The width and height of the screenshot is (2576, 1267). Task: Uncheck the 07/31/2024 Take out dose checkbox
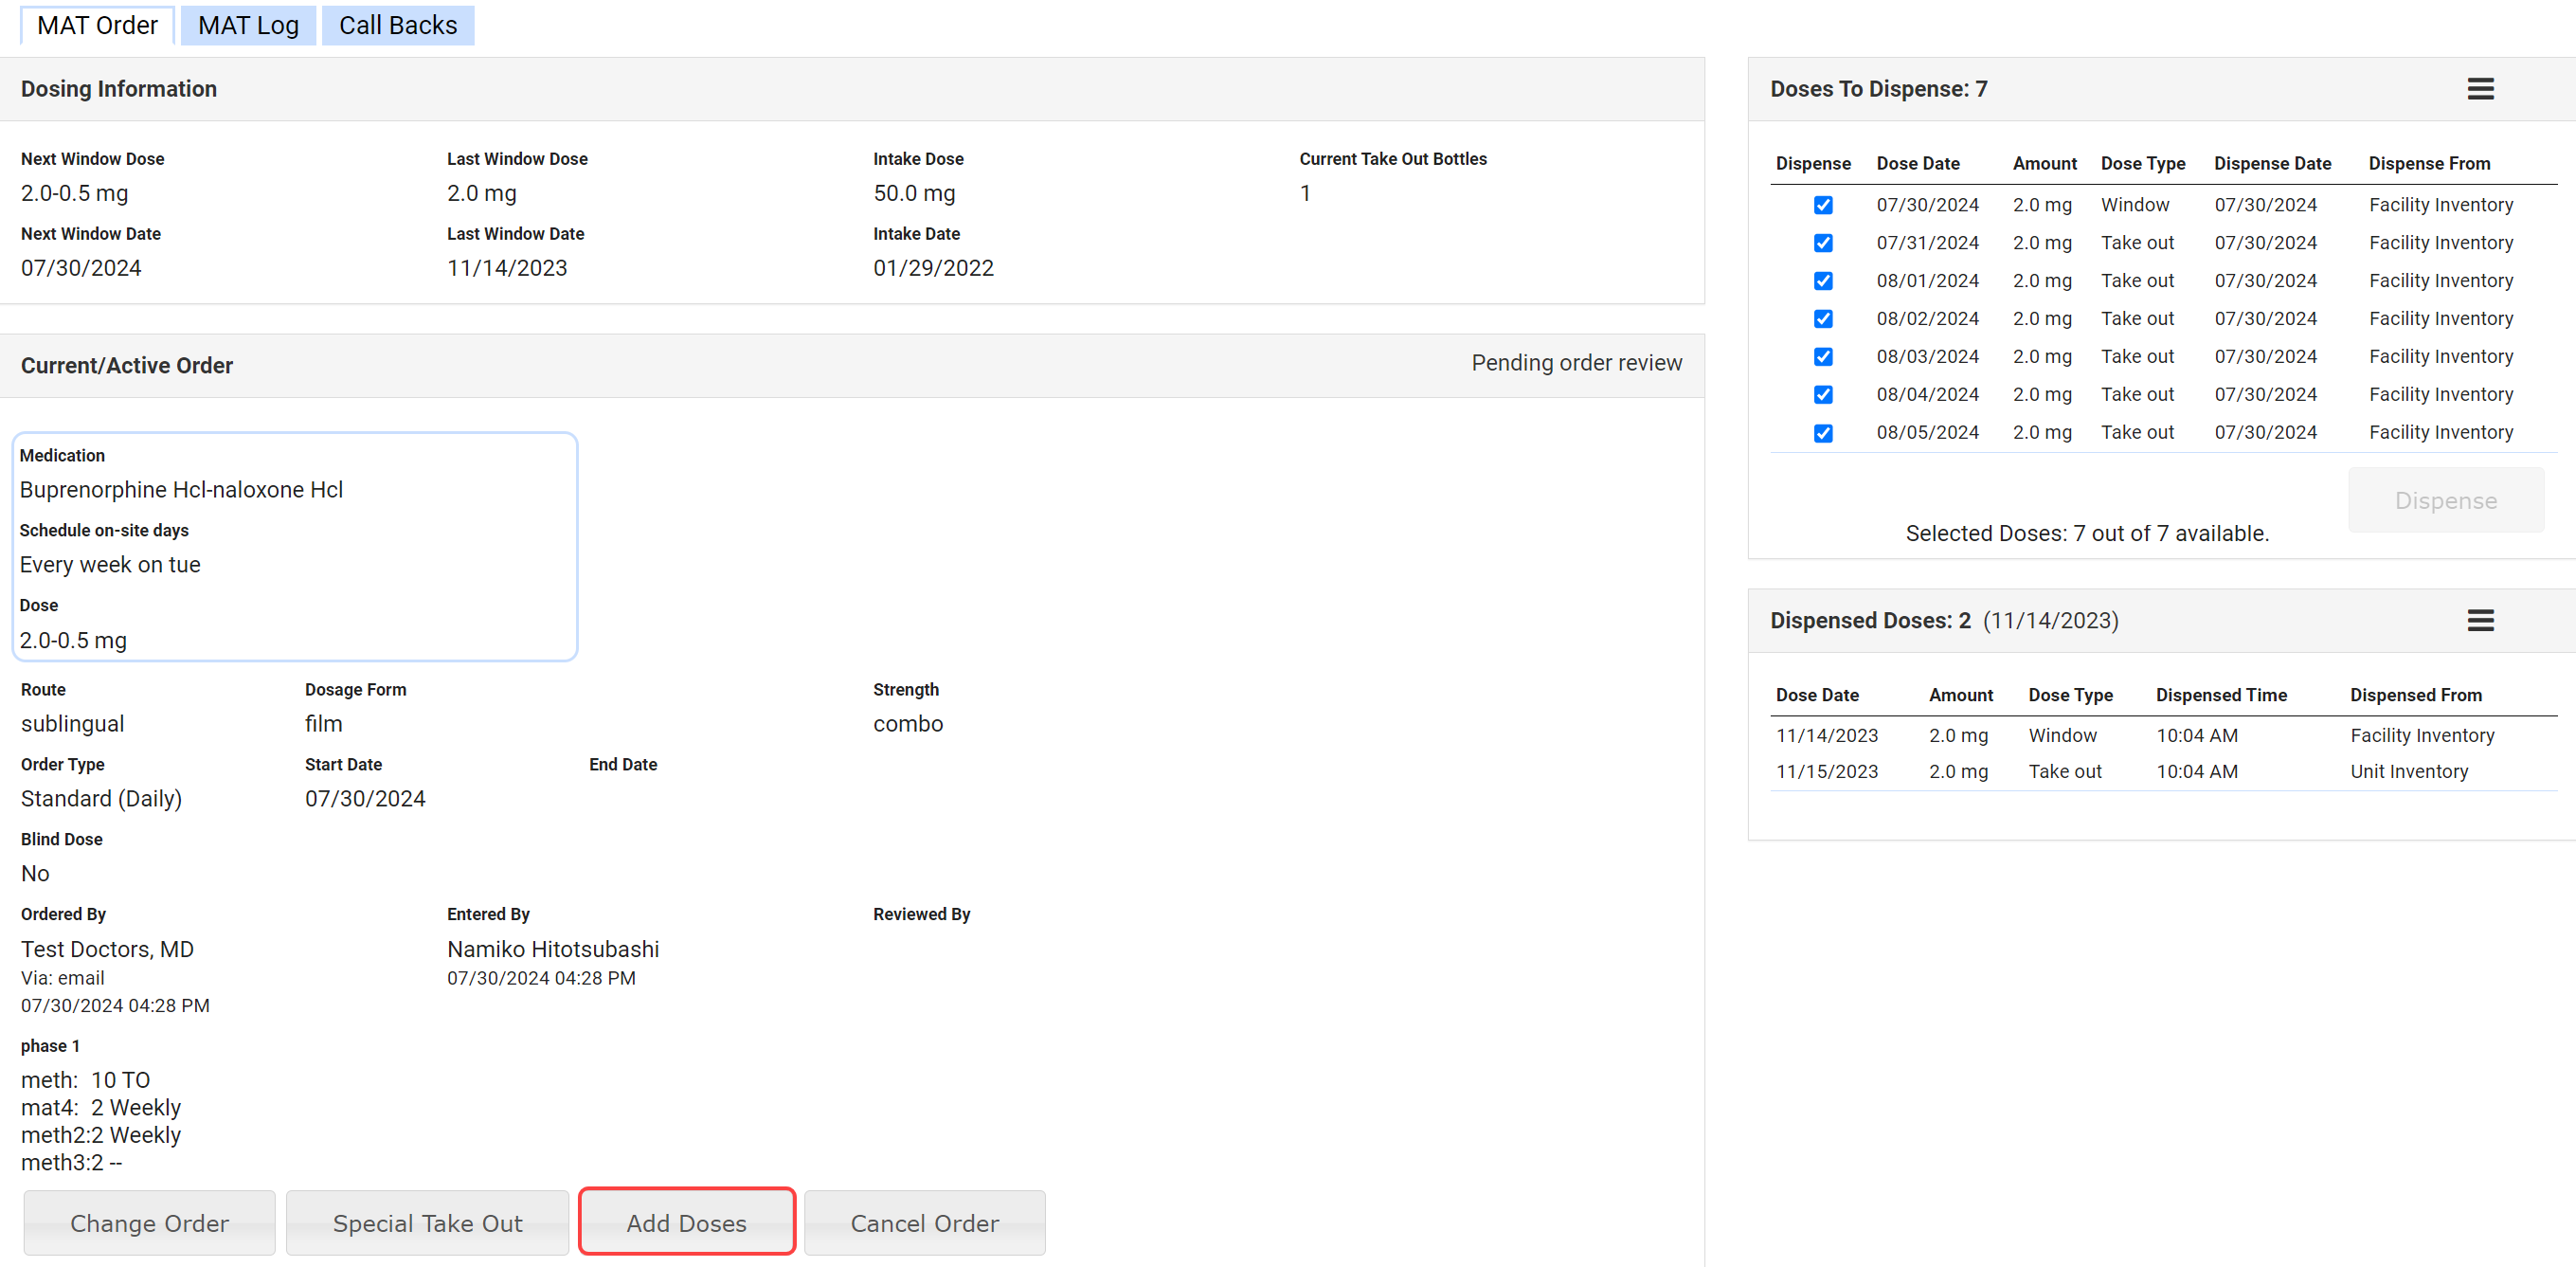pyautogui.click(x=1823, y=243)
